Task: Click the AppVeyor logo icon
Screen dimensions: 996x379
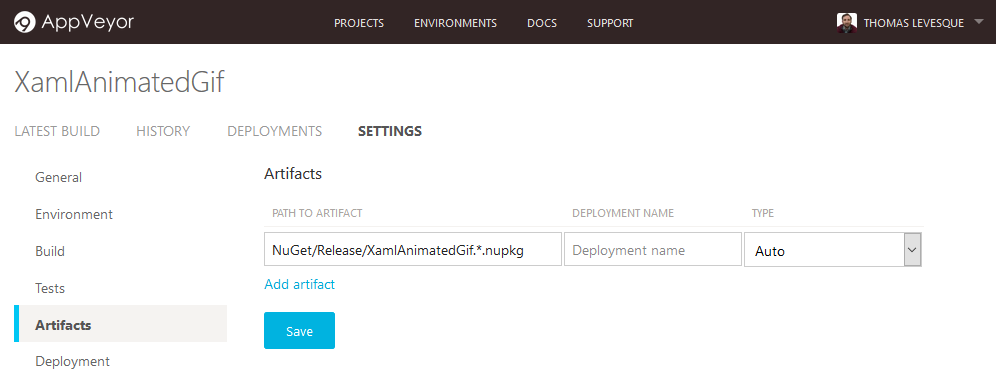Action: (x=25, y=23)
